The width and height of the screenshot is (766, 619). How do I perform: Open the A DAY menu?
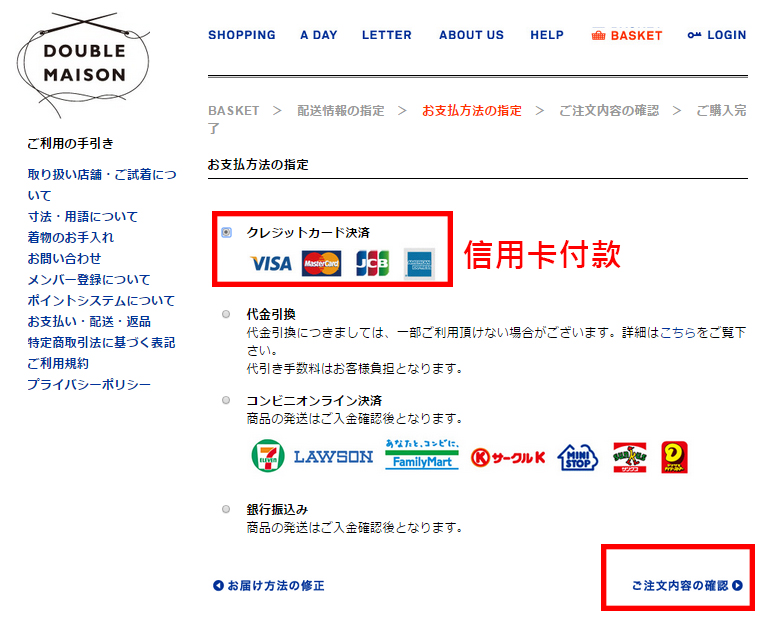coord(319,35)
